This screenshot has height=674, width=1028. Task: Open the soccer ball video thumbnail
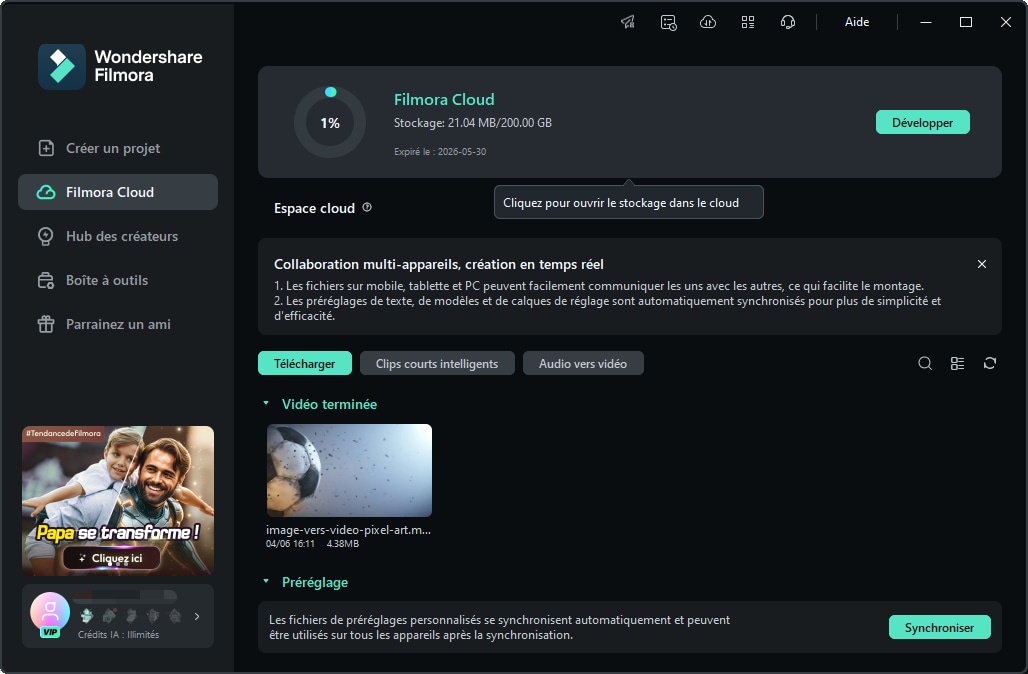pos(349,470)
